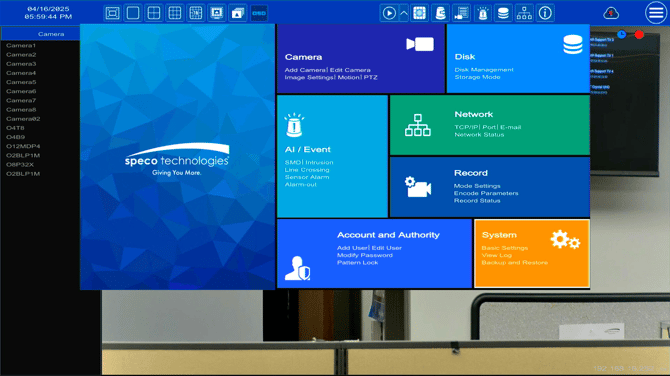Click the playback button in toolbar

[x=389, y=13]
